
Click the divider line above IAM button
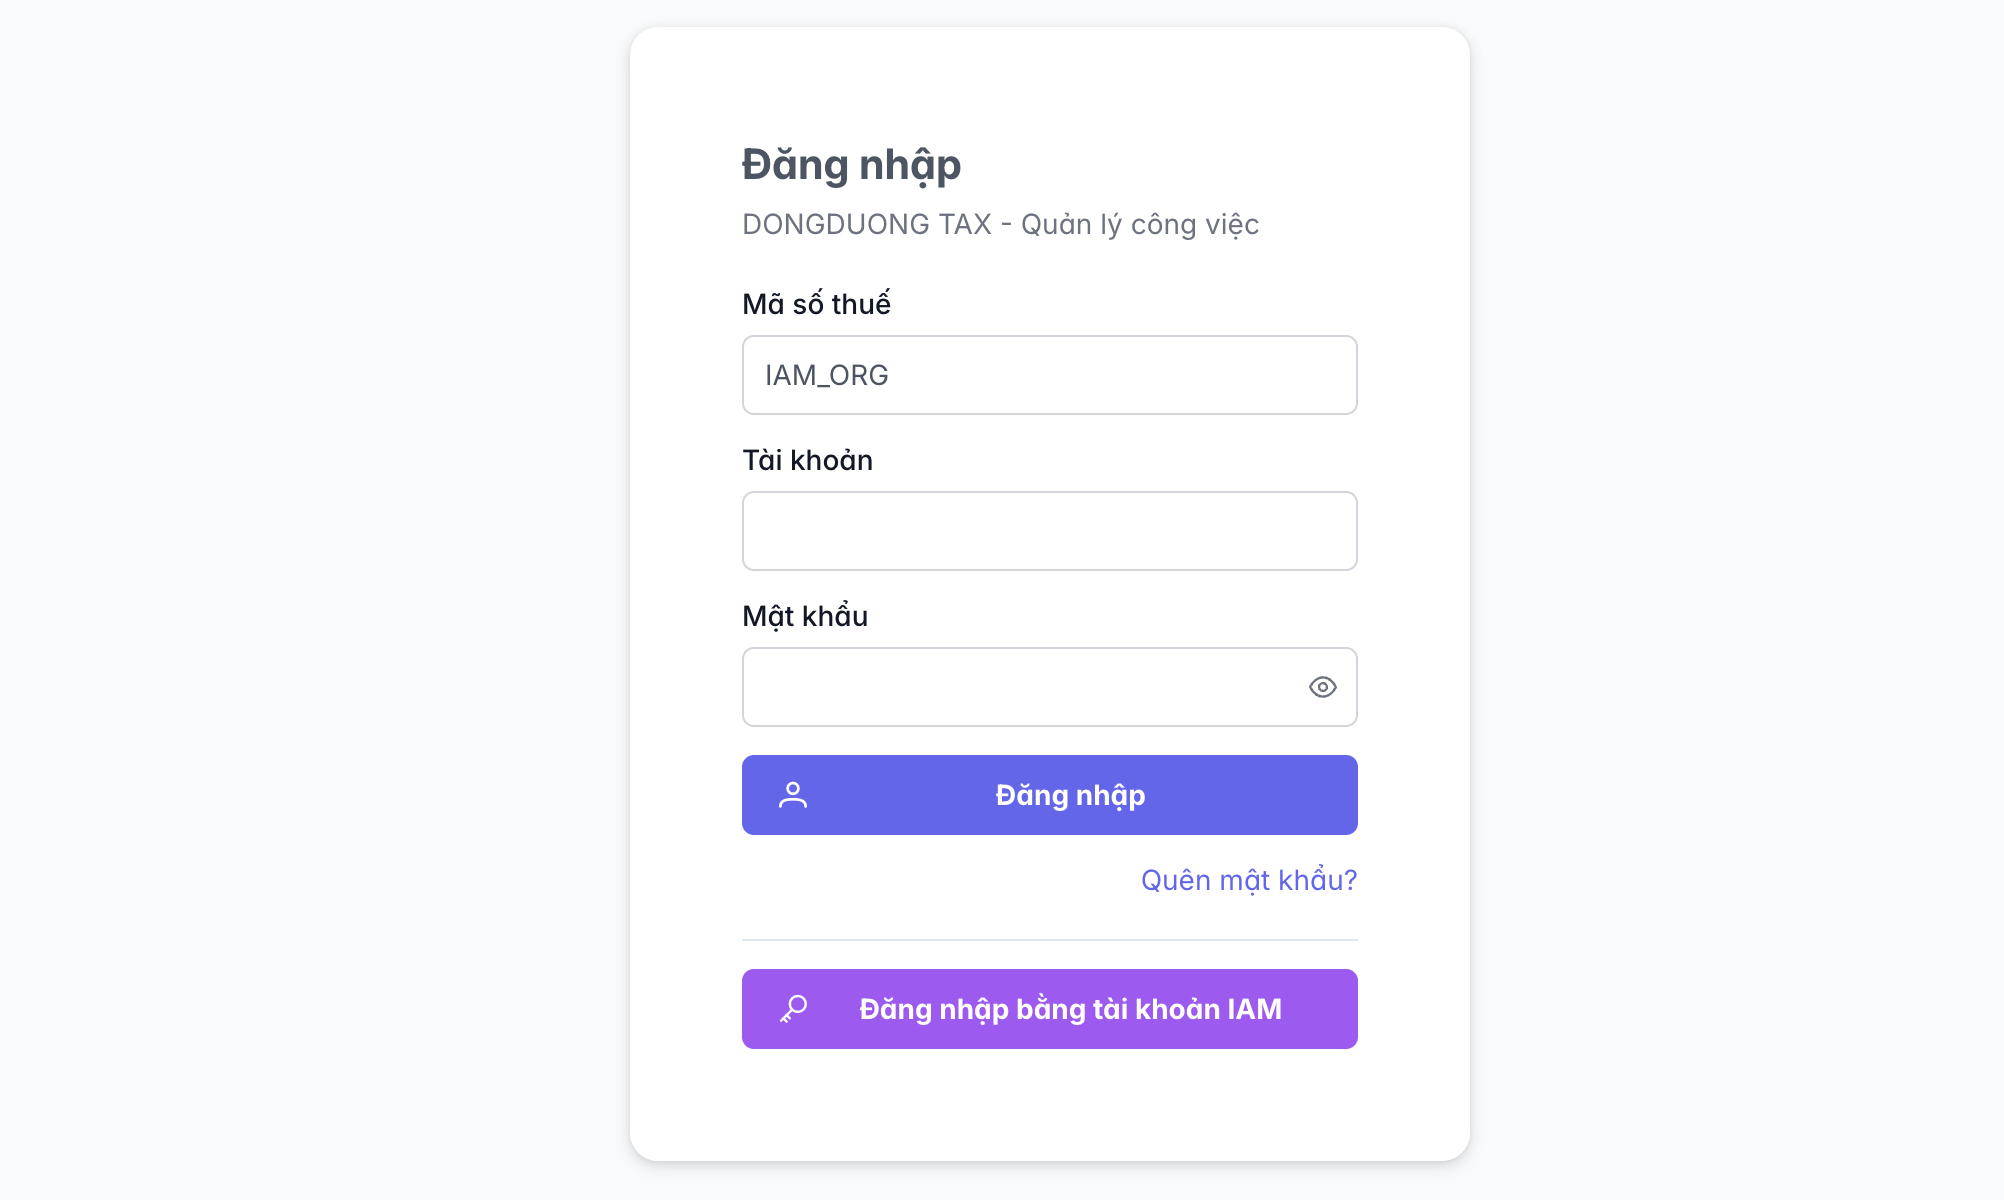[1049, 940]
